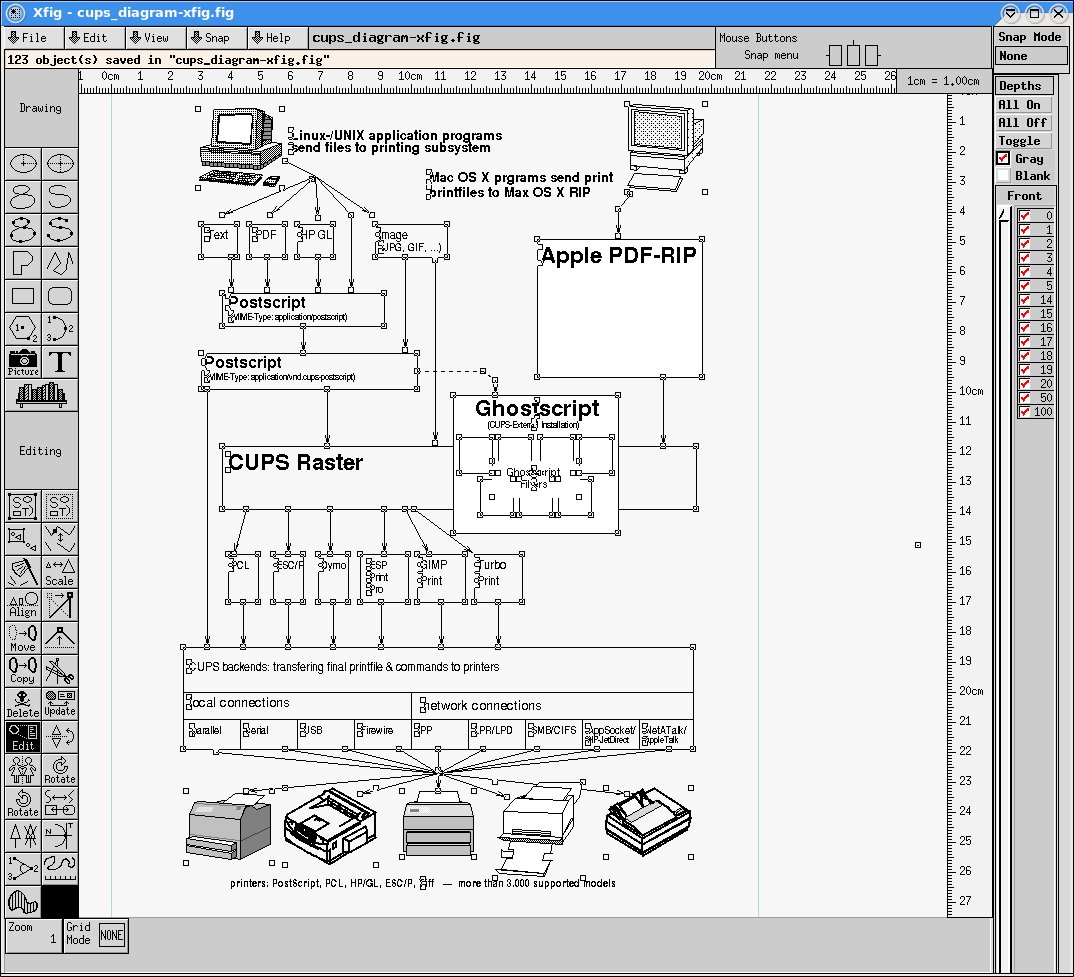Toggle the Gray checkbox in Depths panel
Image resolution: width=1074 pixels, height=977 pixels.
click(1003, 158)
